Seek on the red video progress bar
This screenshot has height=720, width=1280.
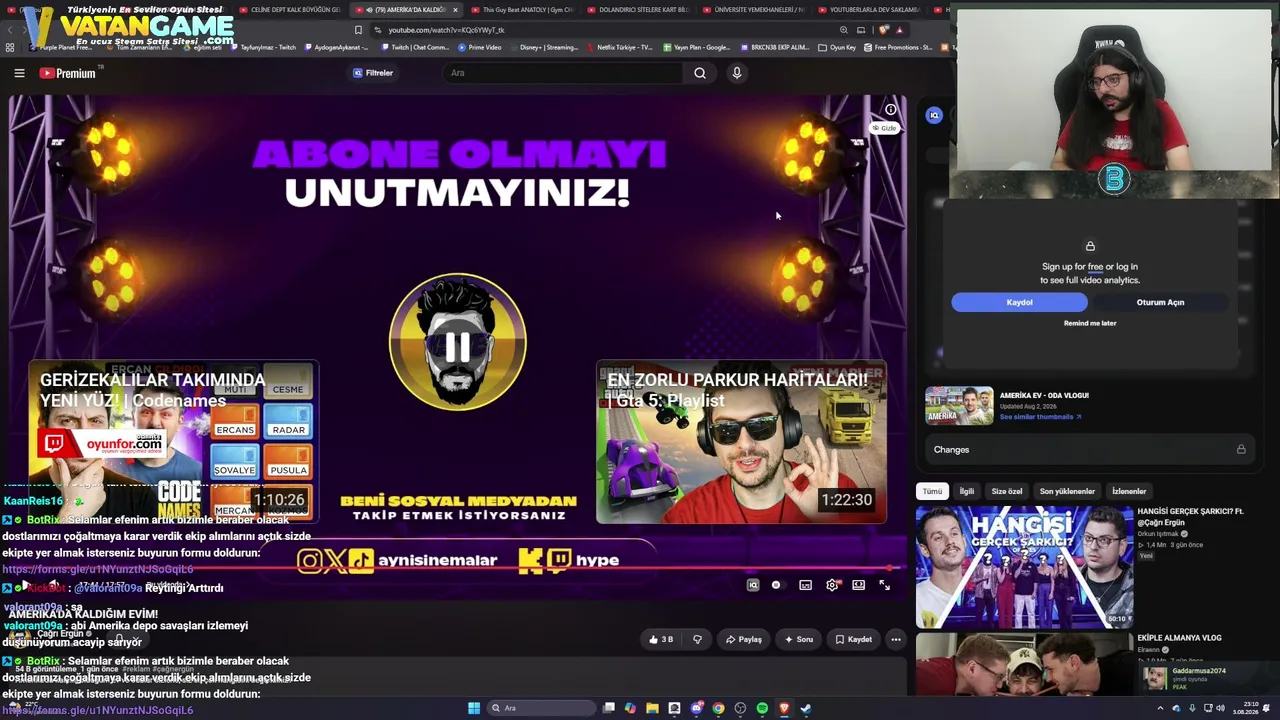[x=458, y=570]
